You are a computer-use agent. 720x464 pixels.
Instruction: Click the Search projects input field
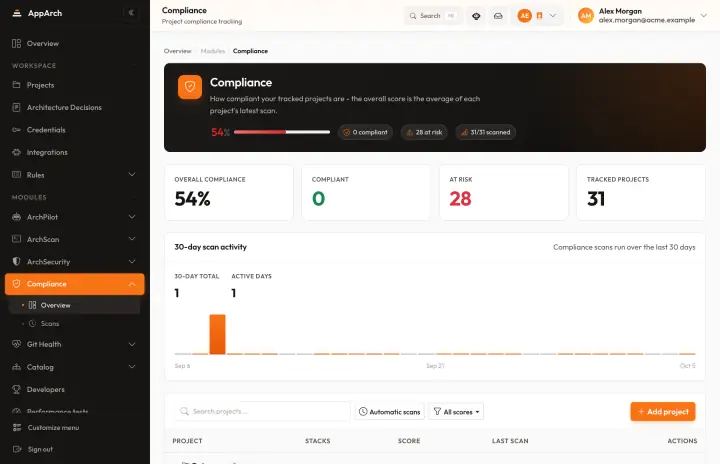point(263,411)
